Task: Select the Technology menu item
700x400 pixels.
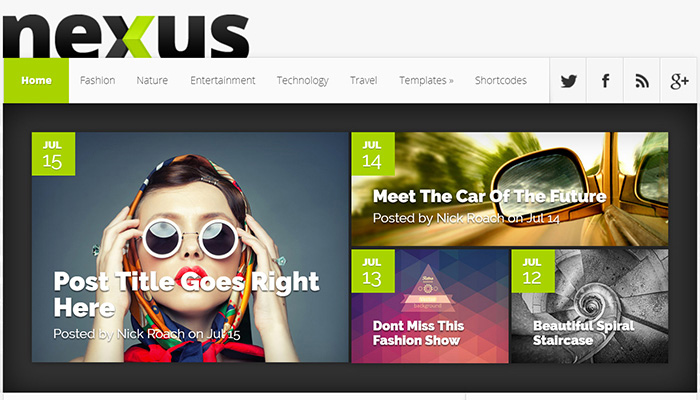Action: 303,80
